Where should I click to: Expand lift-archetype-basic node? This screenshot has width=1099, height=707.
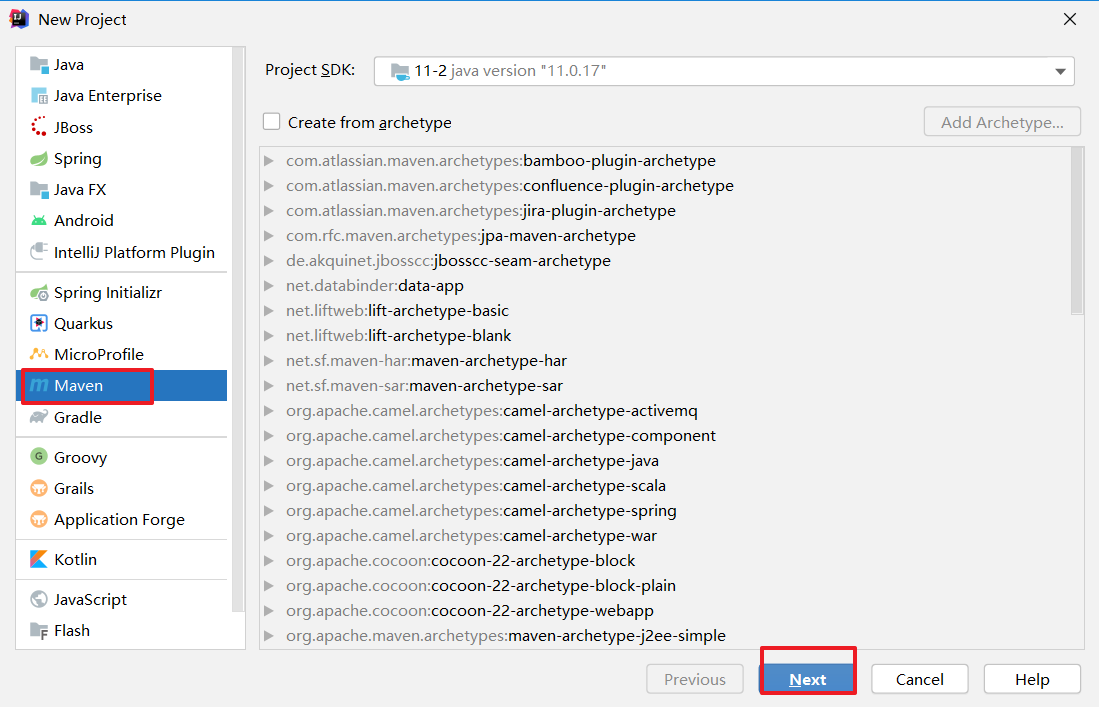click(268, 310)
